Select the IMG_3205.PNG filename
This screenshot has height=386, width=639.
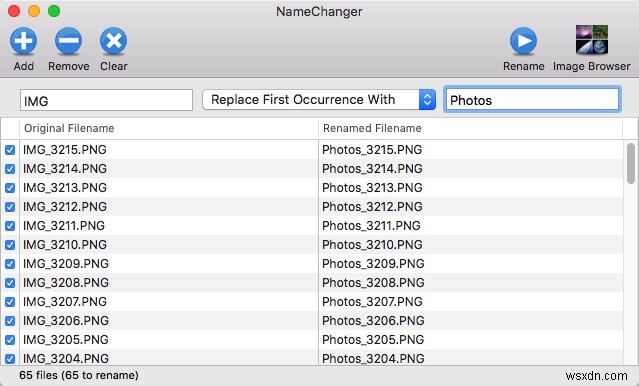point(66,340)
